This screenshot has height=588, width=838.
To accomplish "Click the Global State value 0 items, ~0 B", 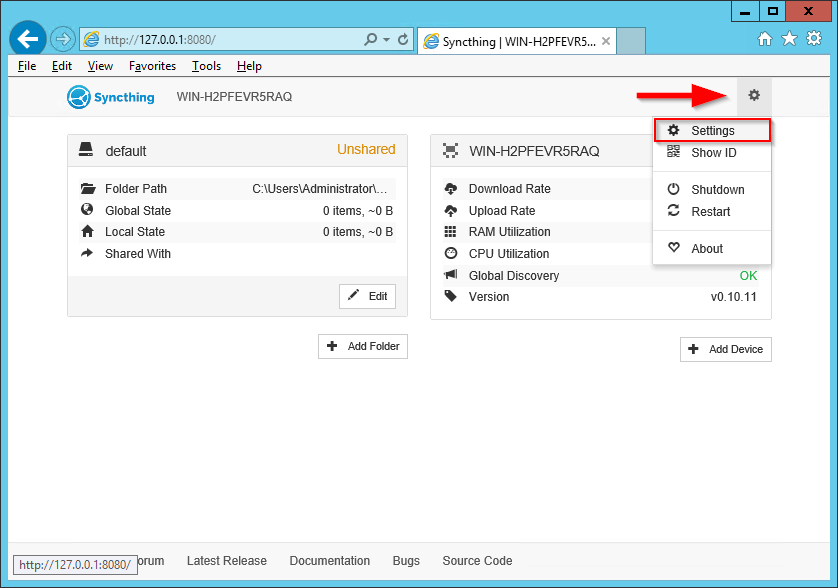I will tap(358, 211).
